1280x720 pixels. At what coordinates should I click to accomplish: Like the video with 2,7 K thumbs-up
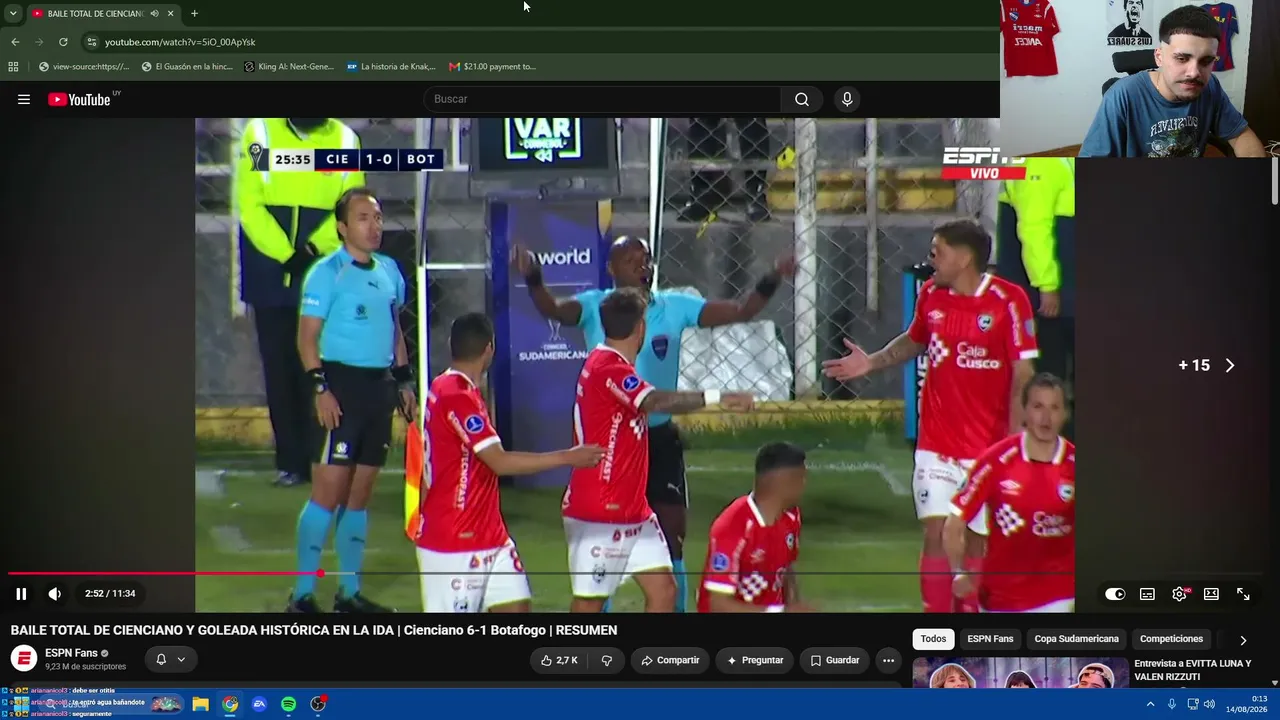559,660
